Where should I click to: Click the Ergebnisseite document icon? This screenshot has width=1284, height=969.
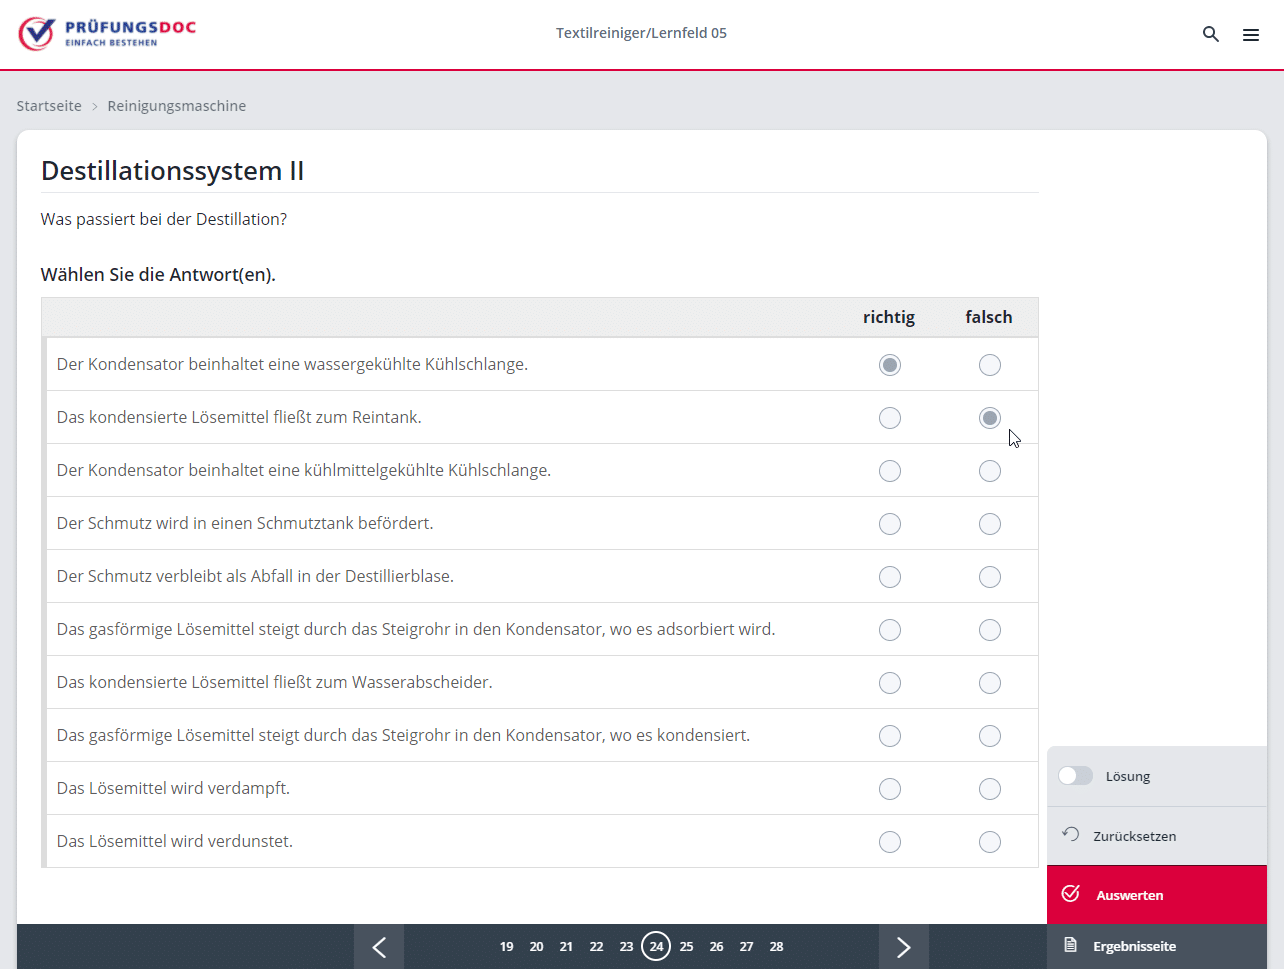[x=1070, y=945]
